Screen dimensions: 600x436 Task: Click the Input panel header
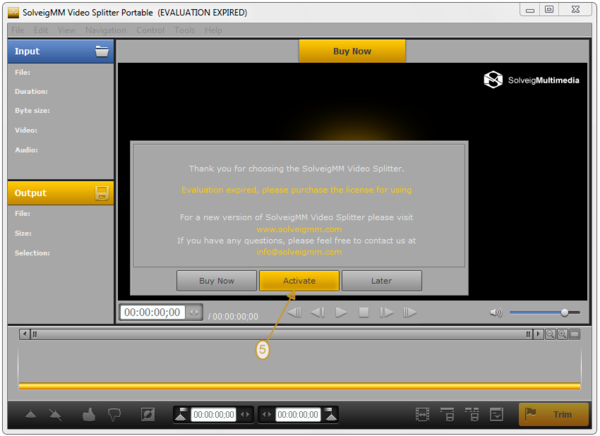click(x=60, y=51)
